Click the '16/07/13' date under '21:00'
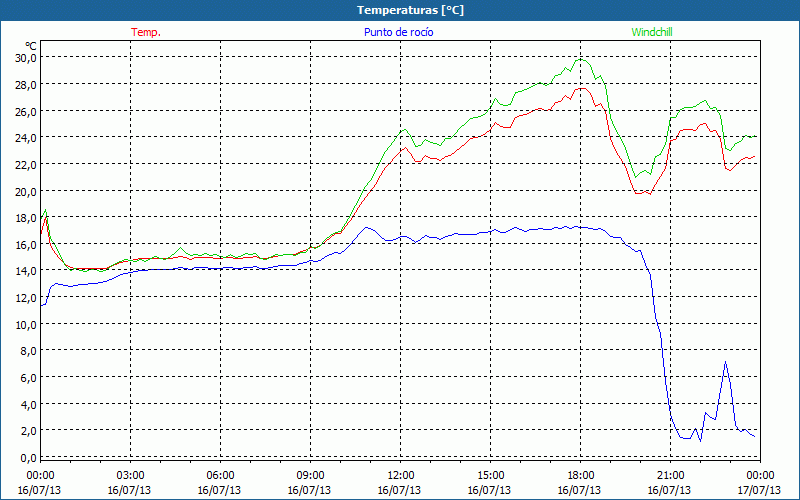This screenshot has width=800, height=500. [x=669, y=490]
